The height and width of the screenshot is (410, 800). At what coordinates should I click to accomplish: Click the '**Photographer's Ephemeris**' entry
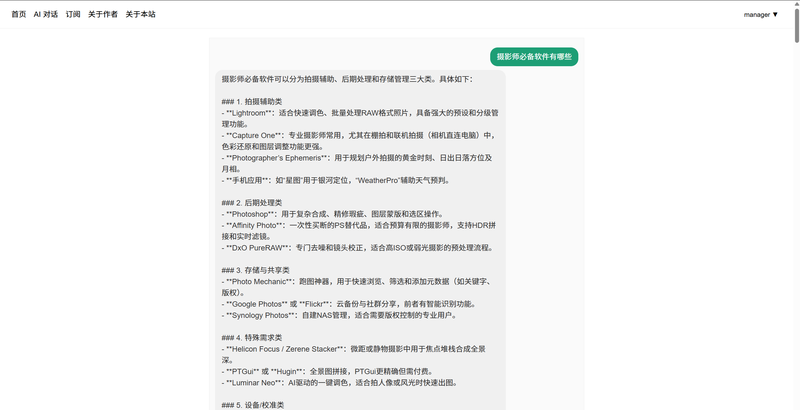(x=357, y=163)
